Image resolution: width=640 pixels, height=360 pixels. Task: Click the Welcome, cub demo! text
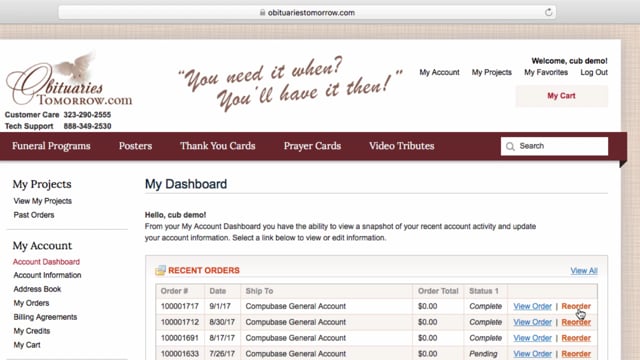pos(569,61)
